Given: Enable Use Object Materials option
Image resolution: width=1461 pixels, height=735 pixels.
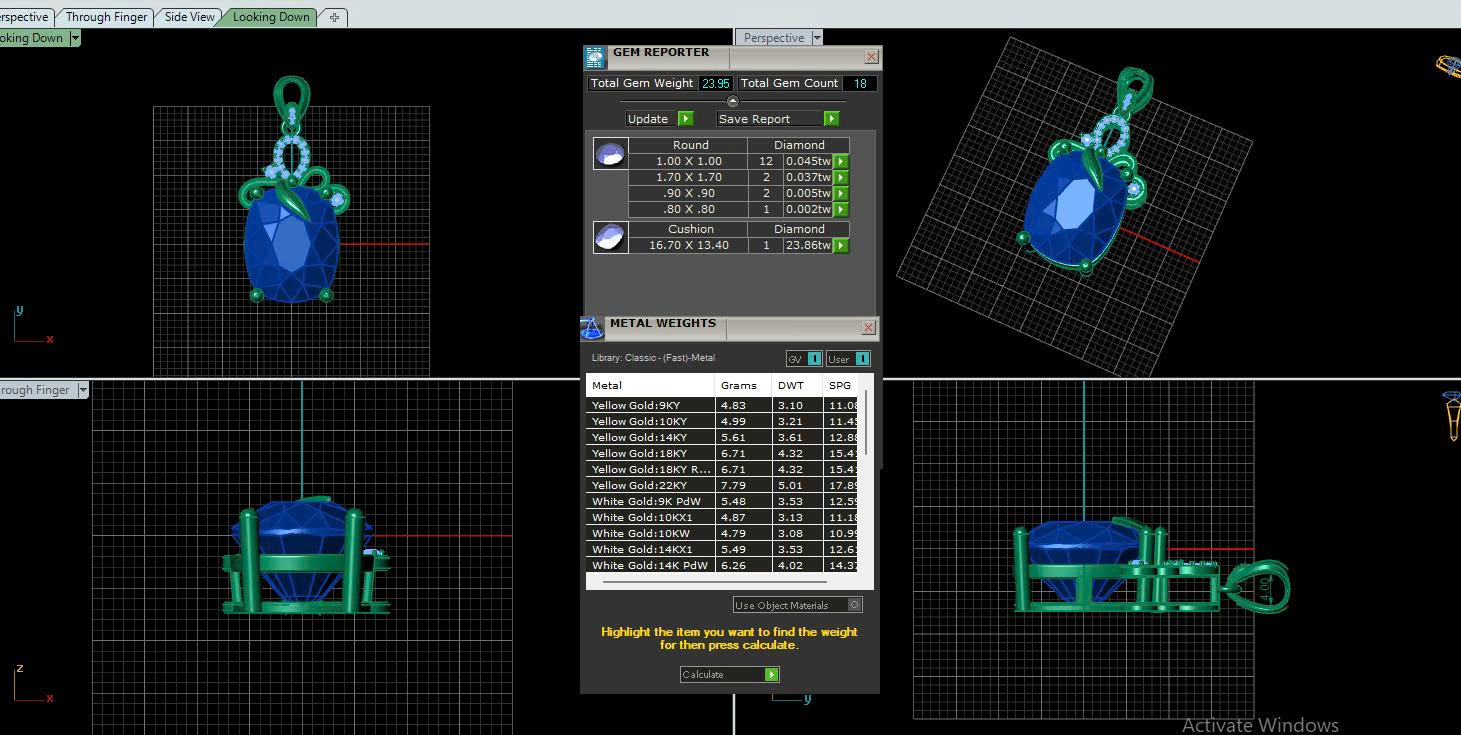Looking at the screenshot, I should [x=854, y=605].
